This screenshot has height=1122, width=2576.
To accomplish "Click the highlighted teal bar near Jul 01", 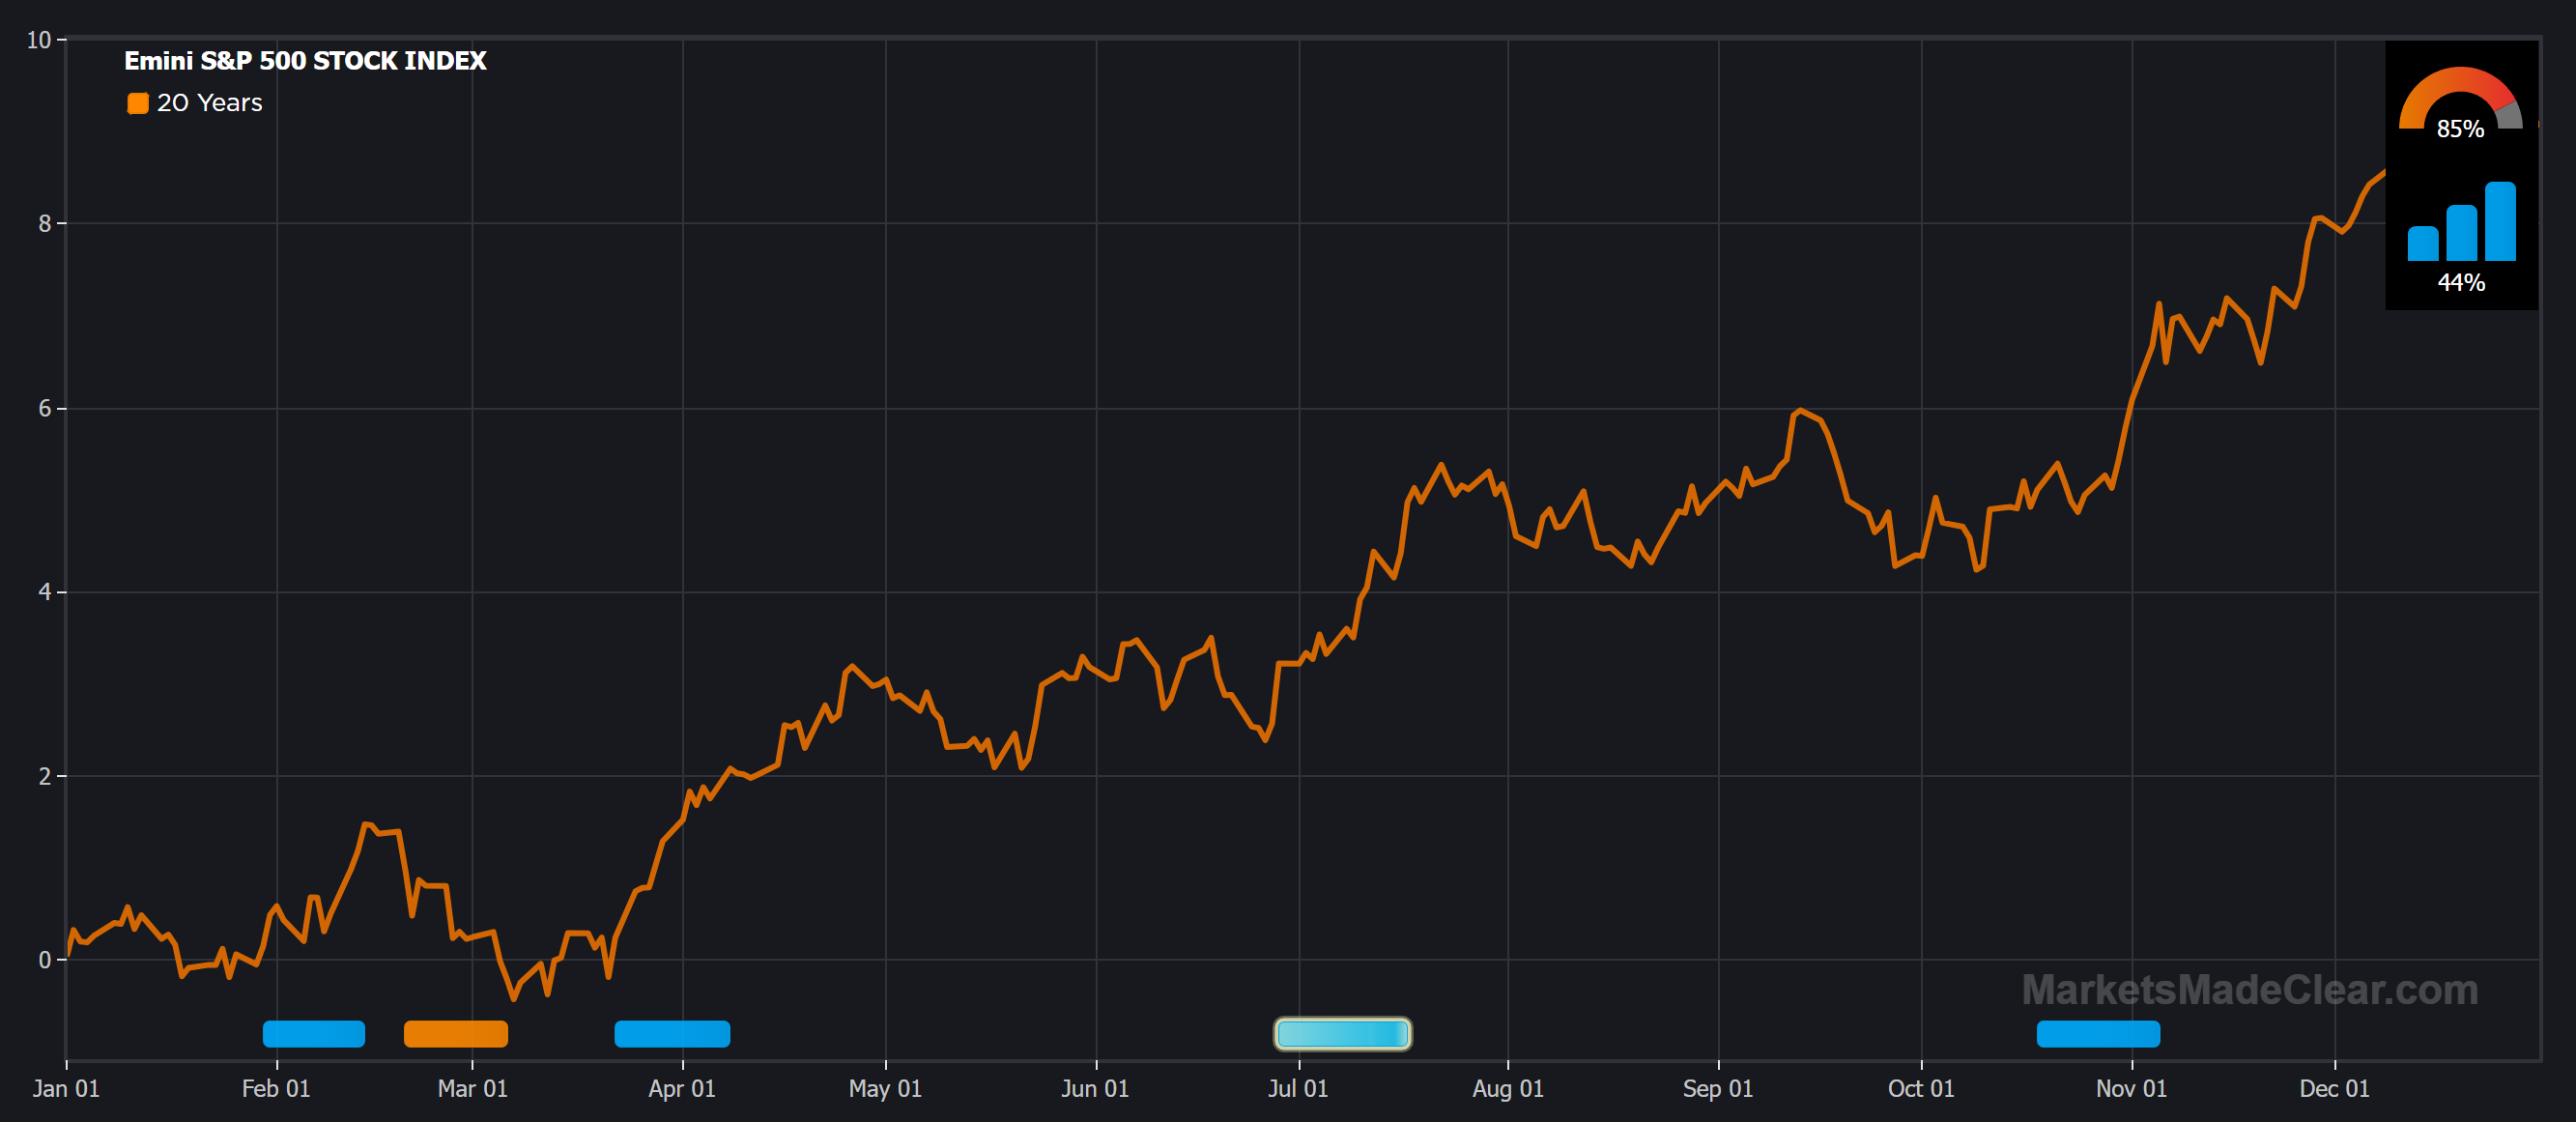I will click(x=1341, y=1033).
